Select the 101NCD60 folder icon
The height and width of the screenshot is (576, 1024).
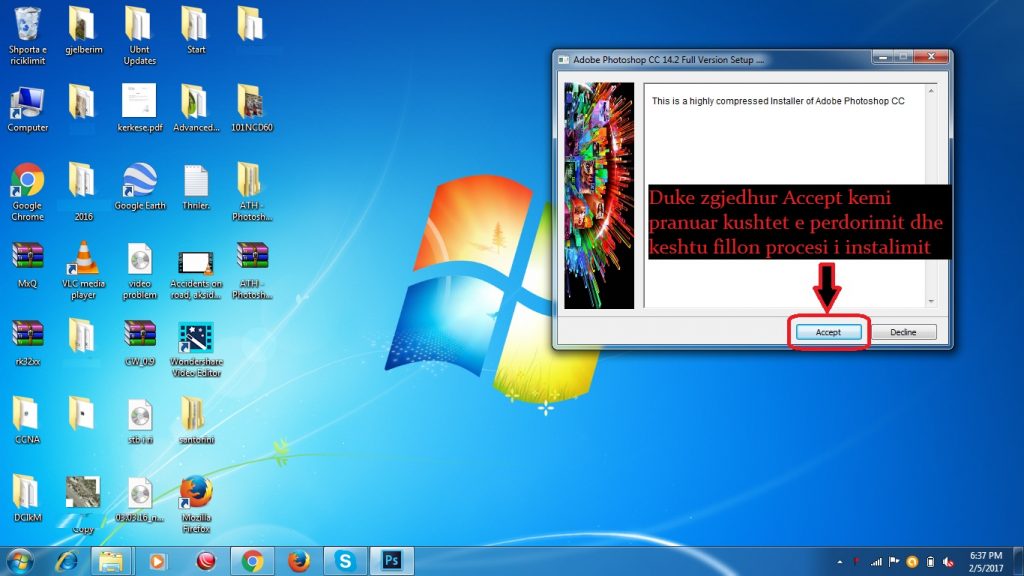251,108
